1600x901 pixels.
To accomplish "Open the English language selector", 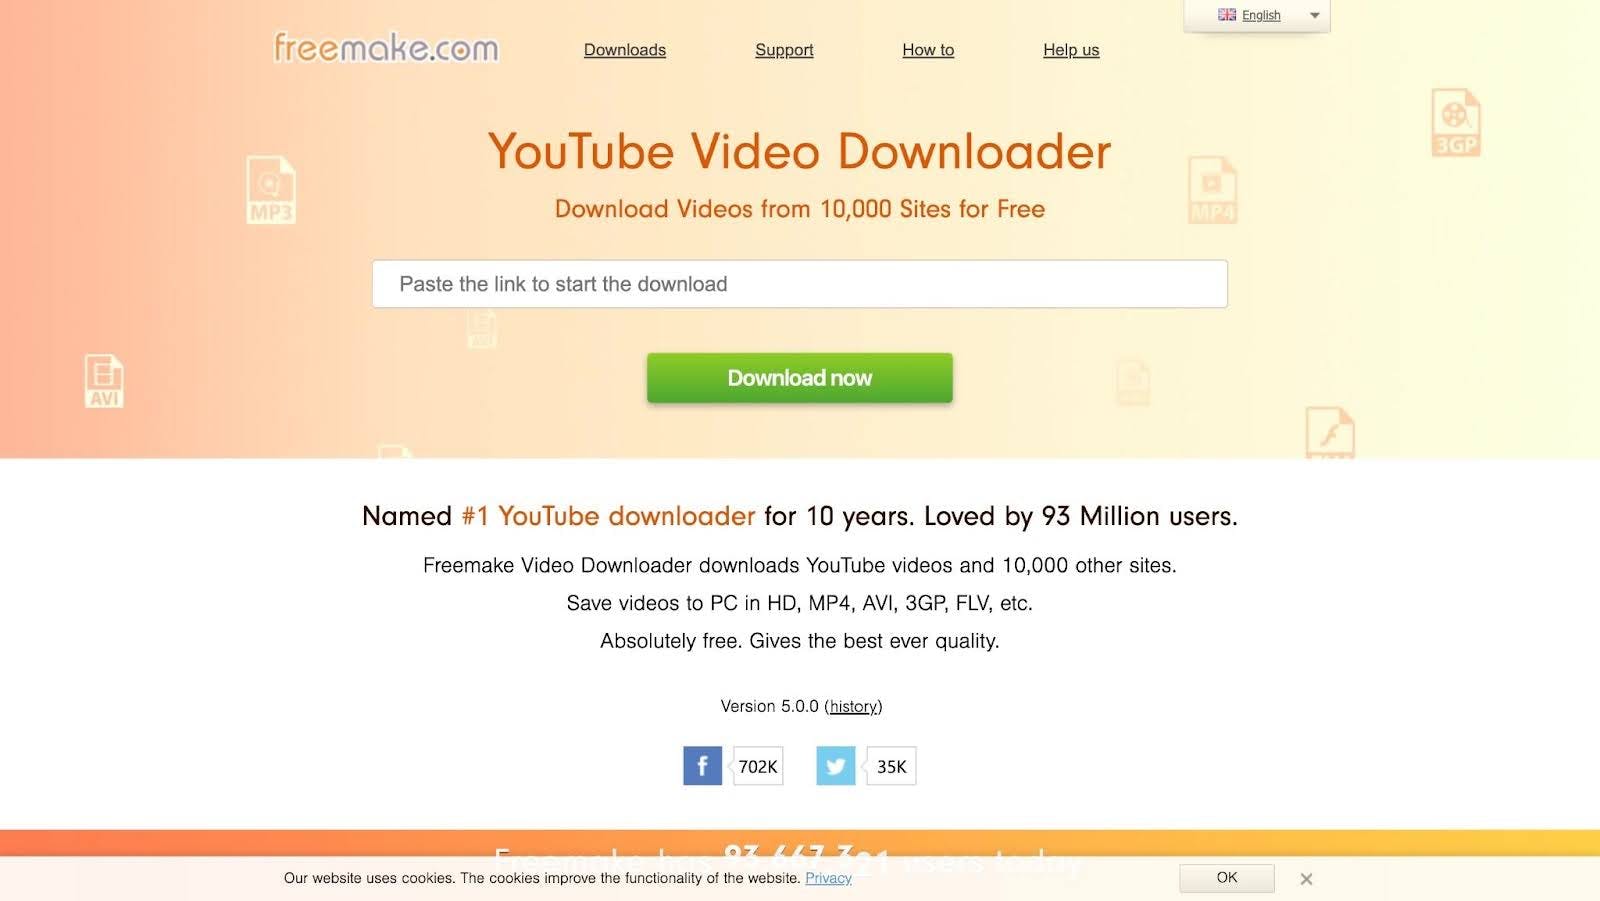I will 1257,16.
